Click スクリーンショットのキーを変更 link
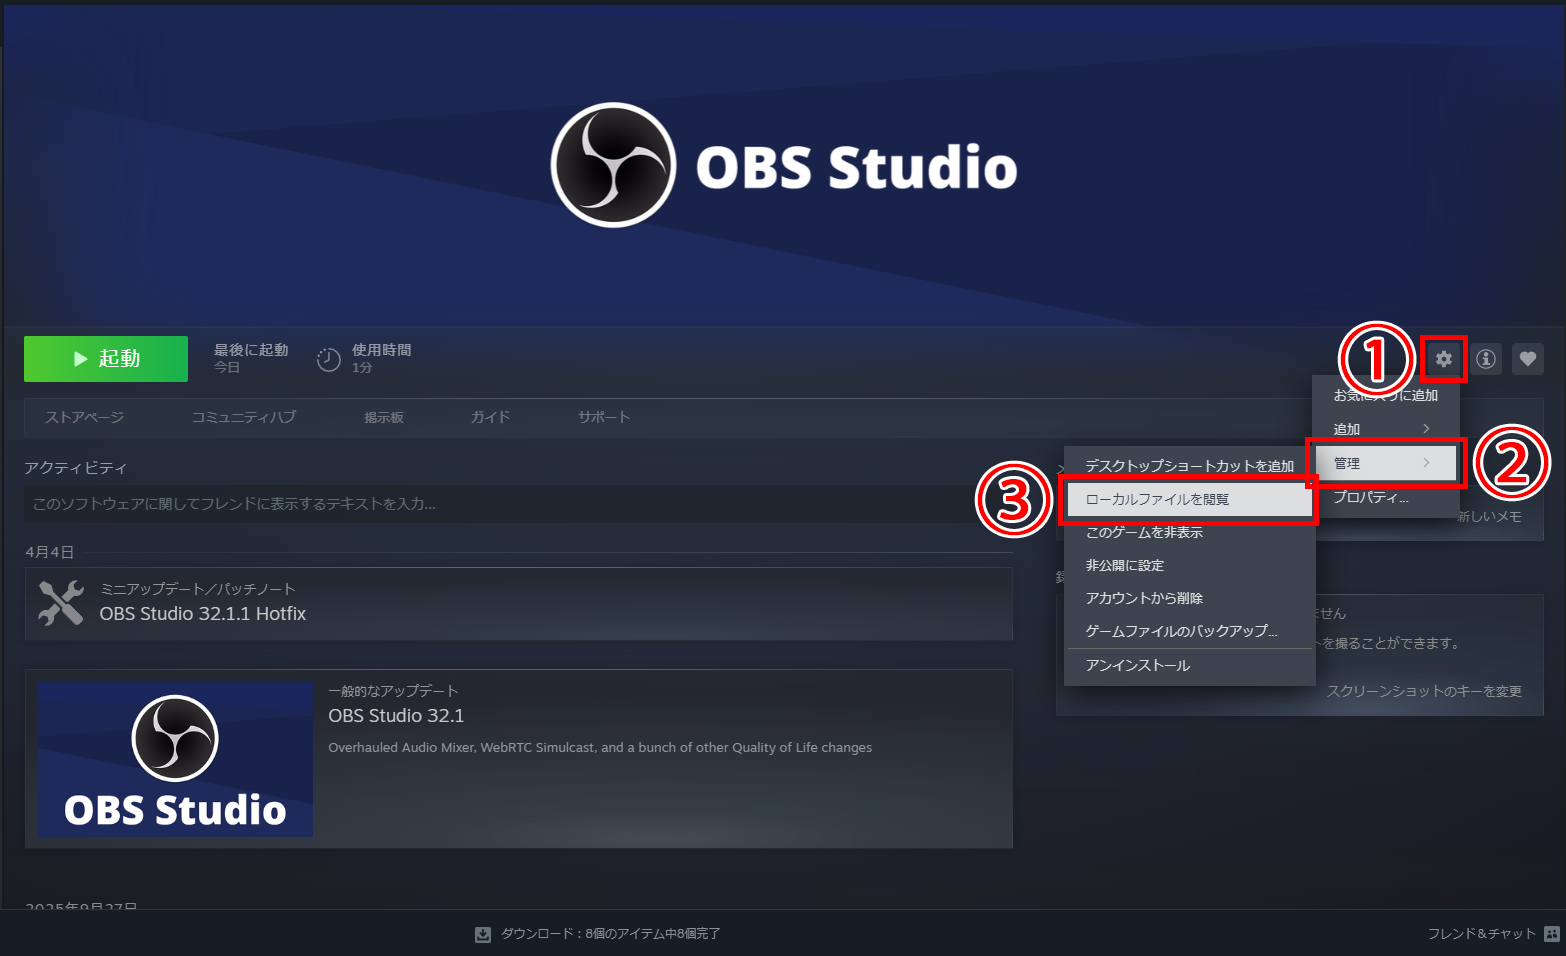This screenshot has width=1566, height=956. coord(1424,691)
